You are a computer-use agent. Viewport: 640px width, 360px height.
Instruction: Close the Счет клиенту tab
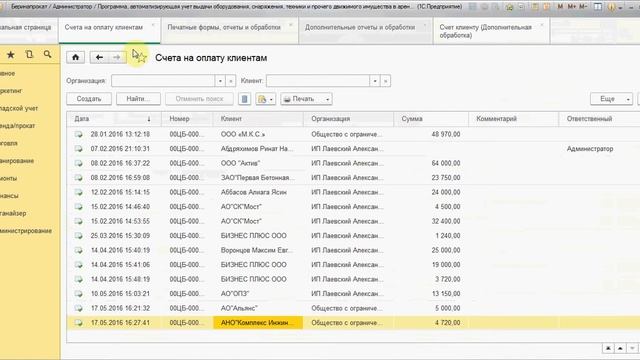pyautogui.click(x=542, y=25)
